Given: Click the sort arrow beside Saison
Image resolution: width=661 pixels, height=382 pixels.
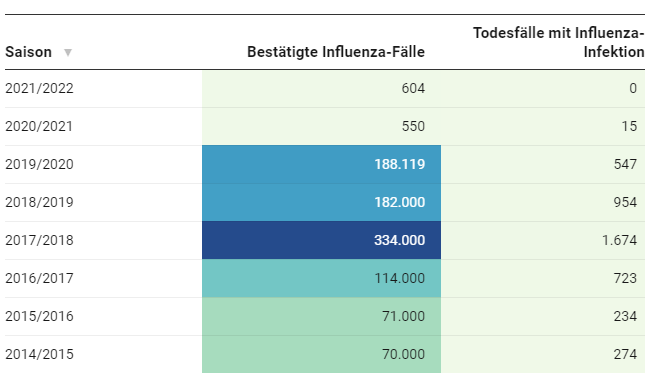Looking at the screenshot, I should click(x=67, y=52).
